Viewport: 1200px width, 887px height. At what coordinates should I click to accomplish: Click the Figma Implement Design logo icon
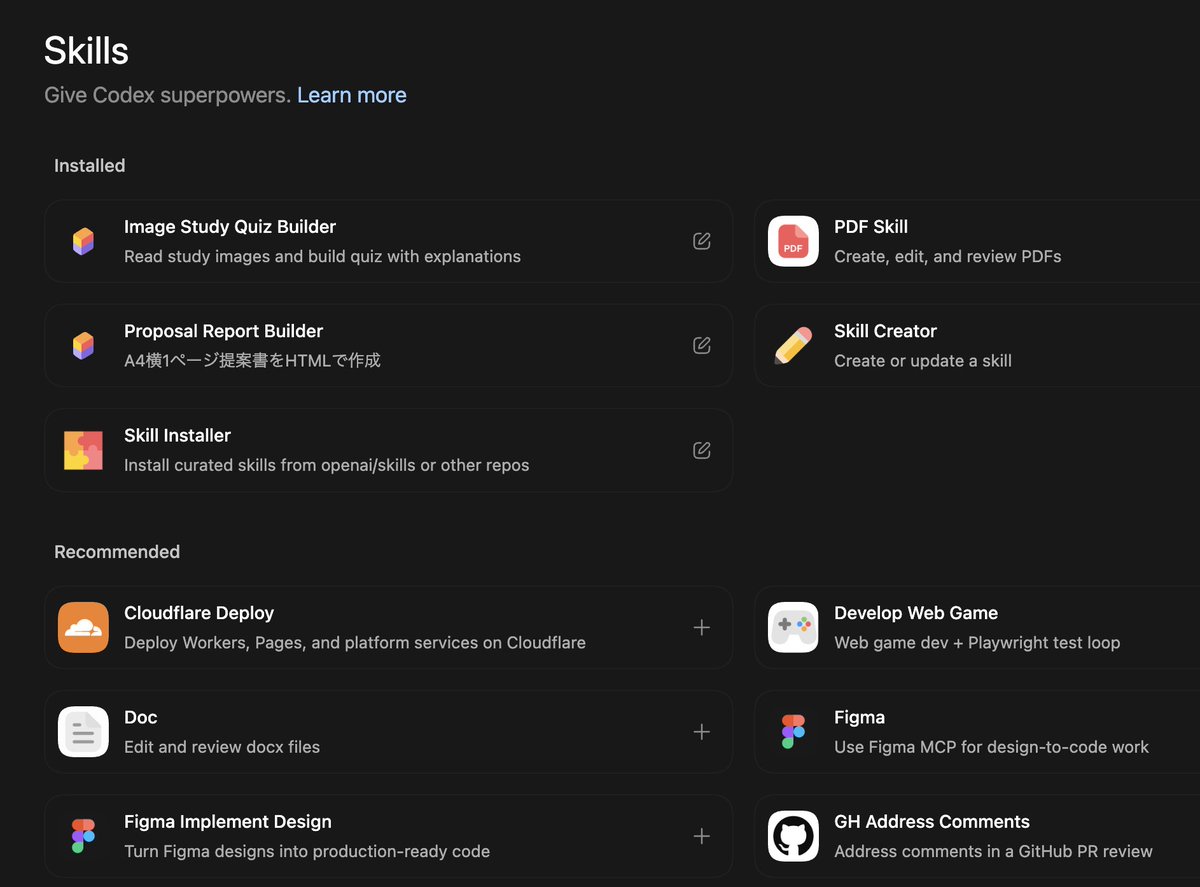[x=83, y=836]
